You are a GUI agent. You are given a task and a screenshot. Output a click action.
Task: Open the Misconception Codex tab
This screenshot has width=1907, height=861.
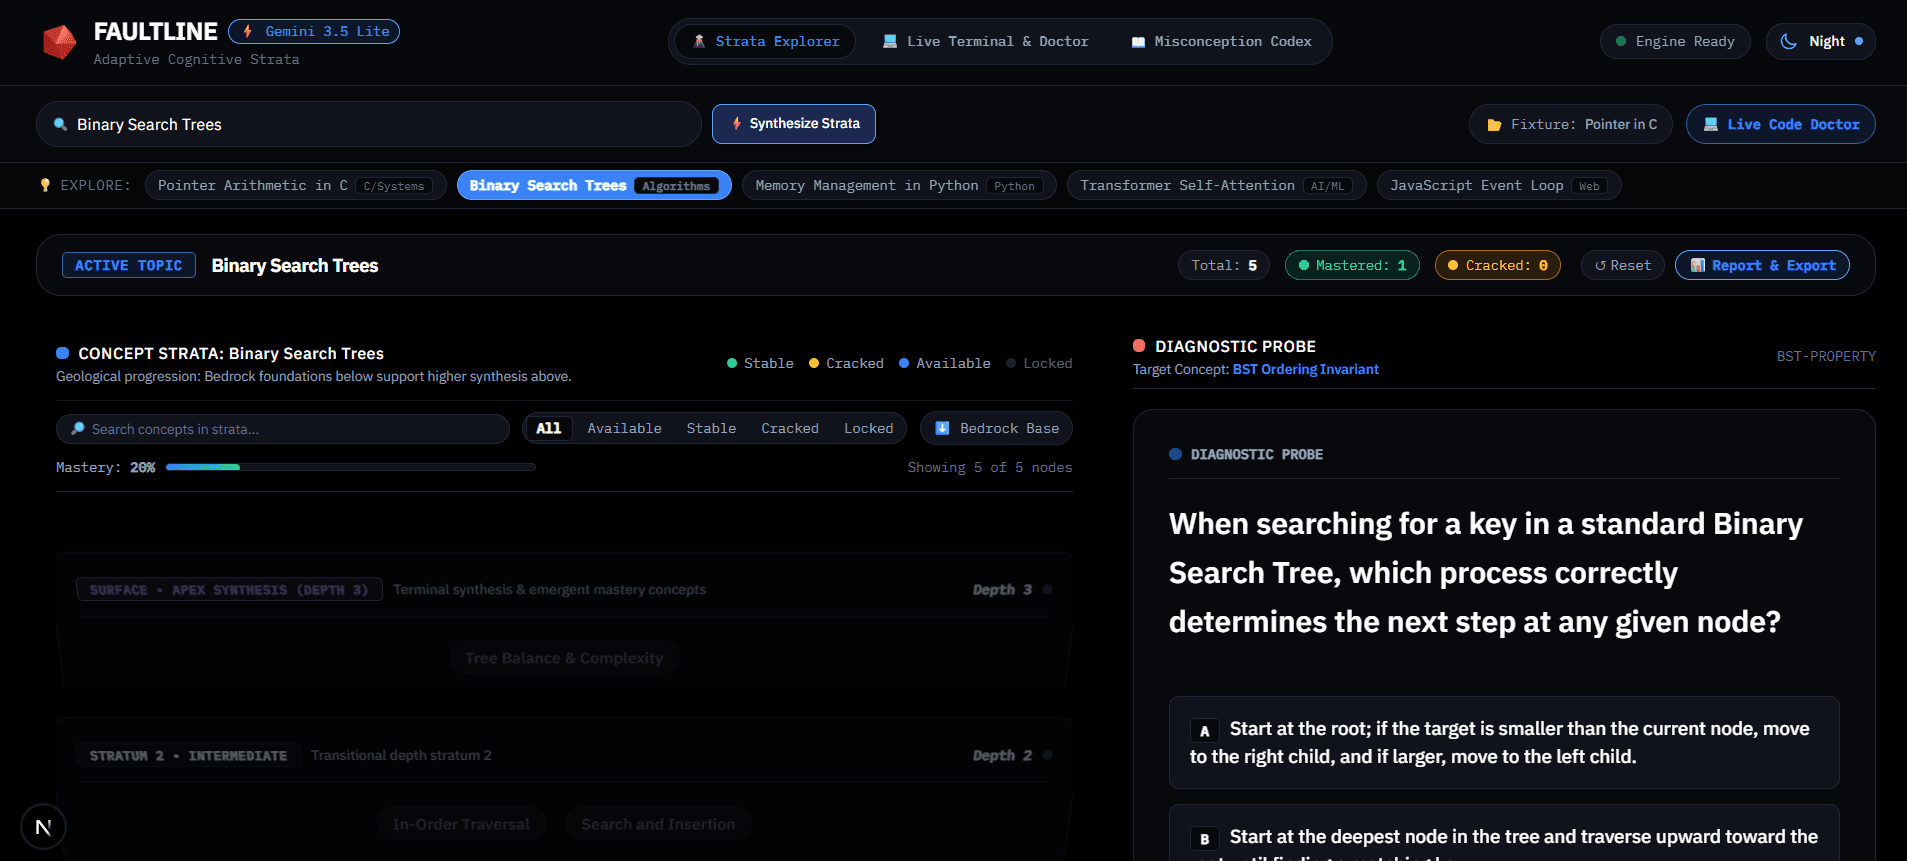click(1221, 41)
